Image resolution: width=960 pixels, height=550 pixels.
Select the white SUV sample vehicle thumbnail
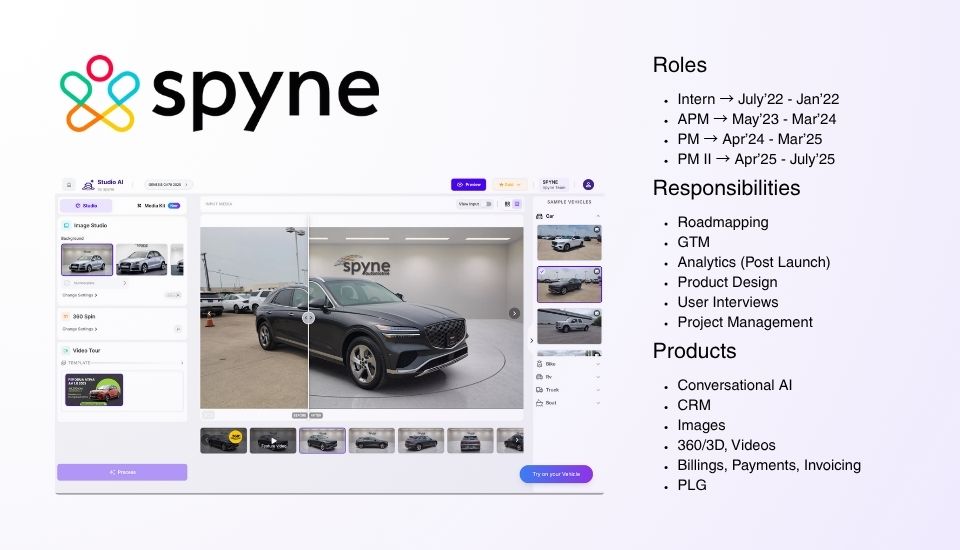(569, 243)
